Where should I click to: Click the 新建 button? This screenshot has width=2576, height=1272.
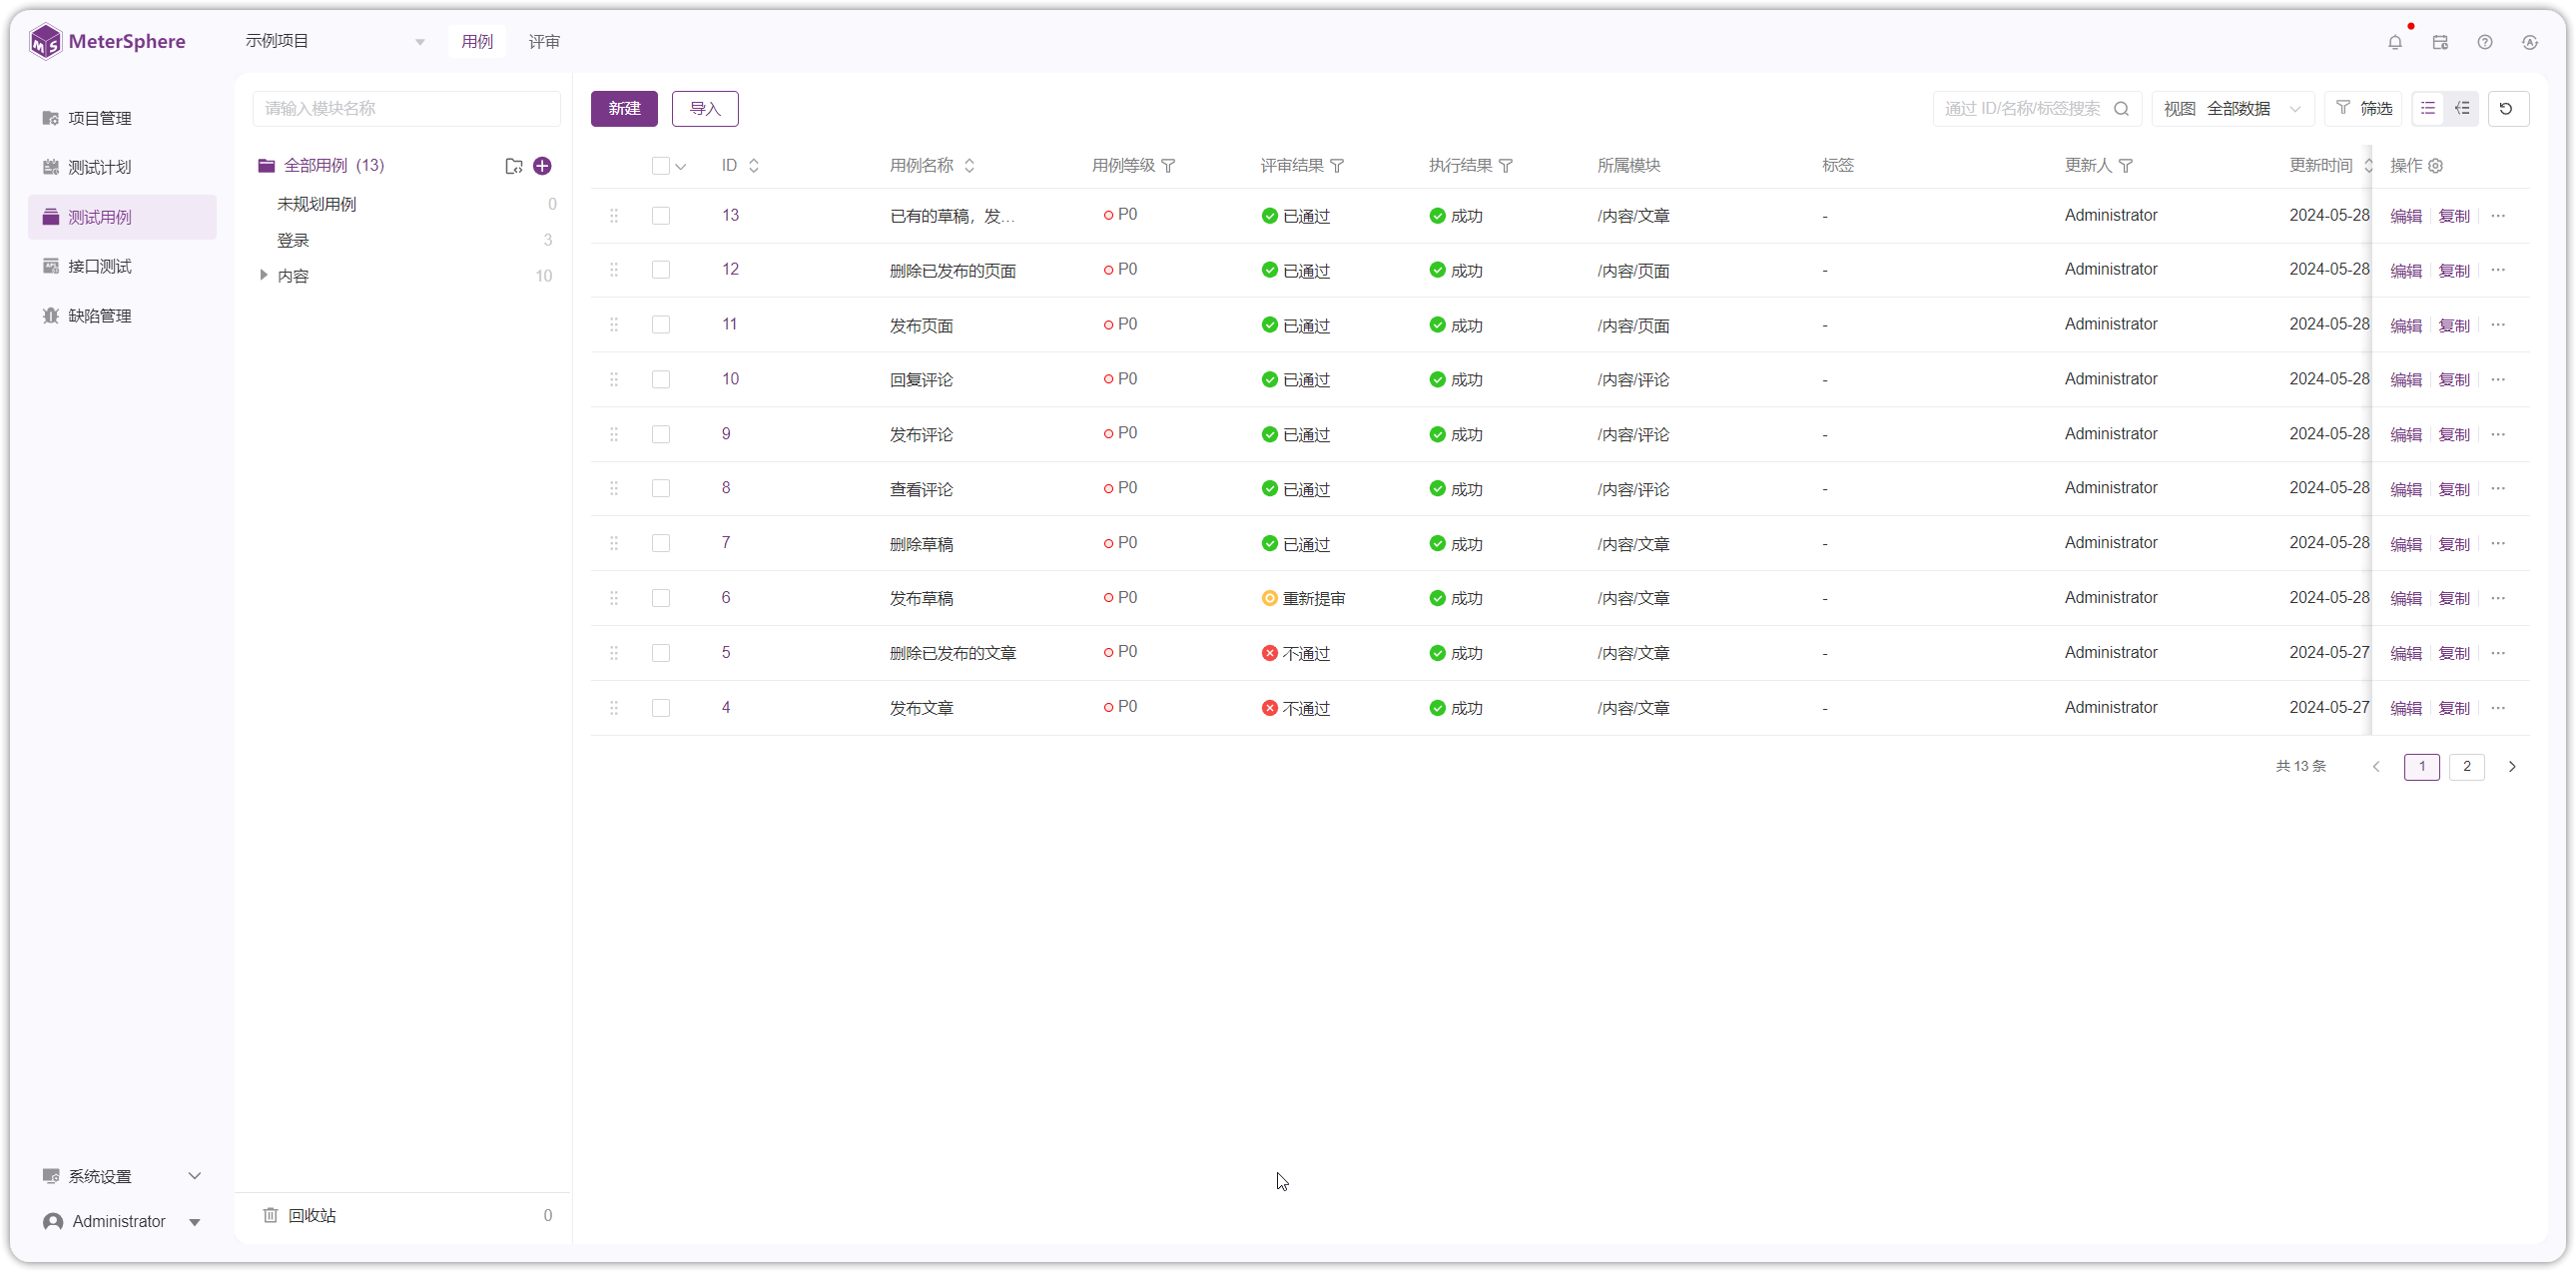[x=624, y=109]
